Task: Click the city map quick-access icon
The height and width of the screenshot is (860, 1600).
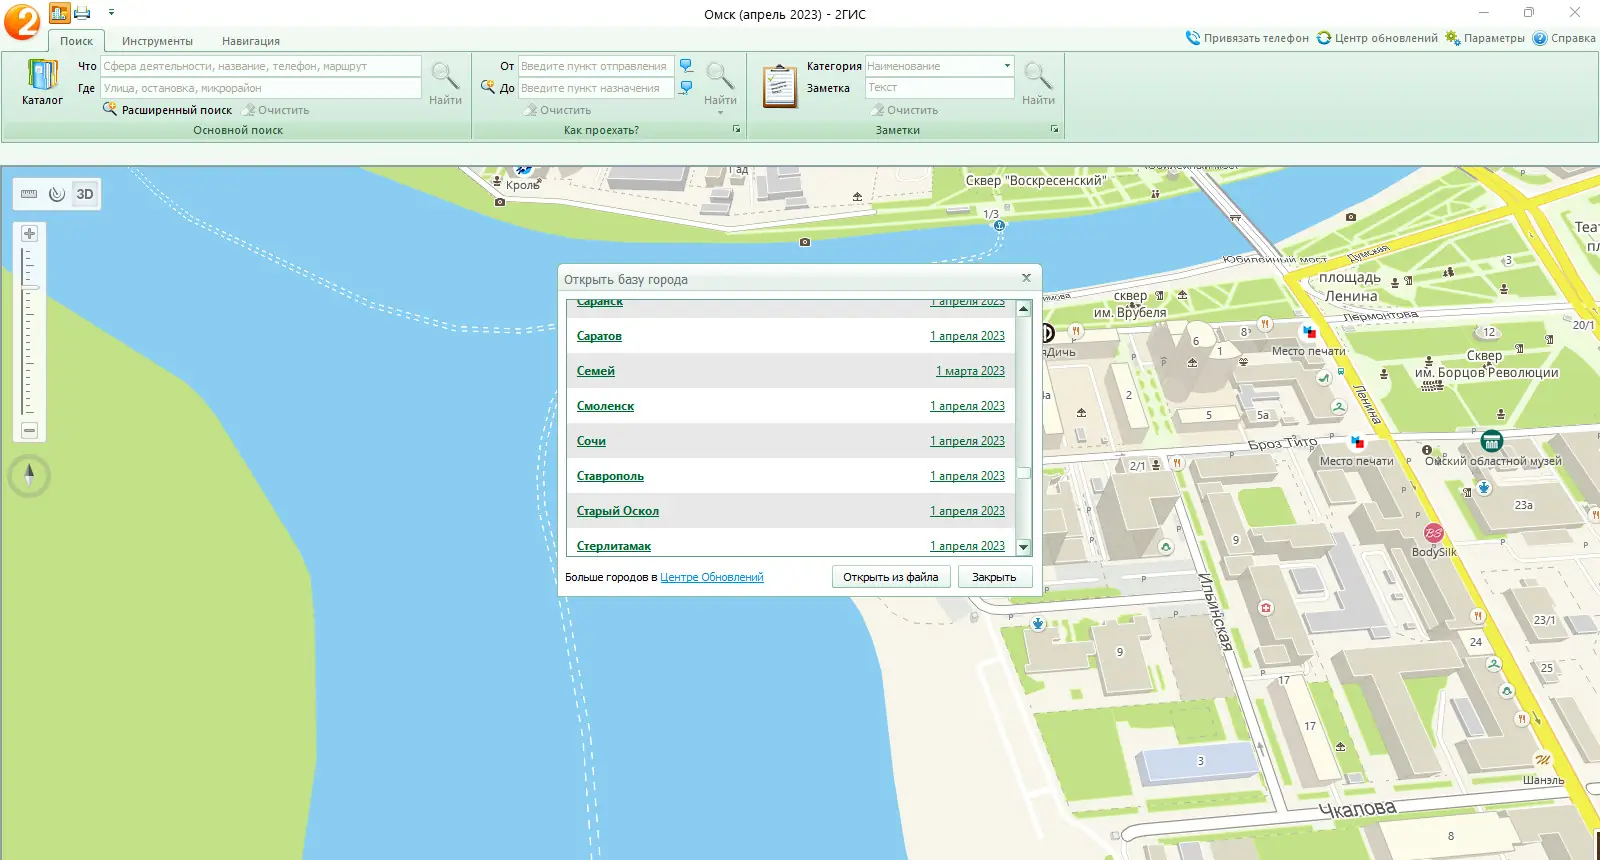Action: 59,13
